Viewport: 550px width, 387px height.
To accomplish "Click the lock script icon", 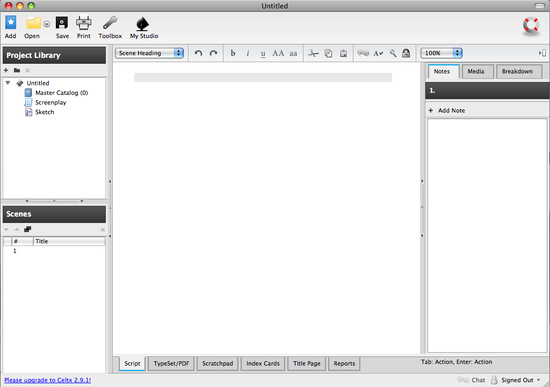I will (x=406, y=53).
